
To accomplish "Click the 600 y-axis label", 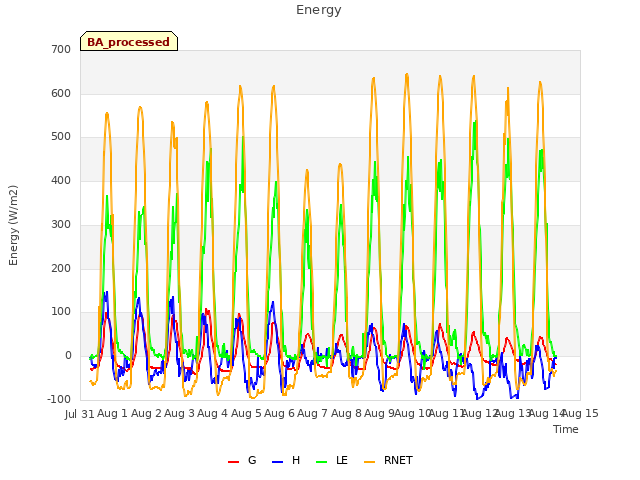I will (61, 93).
